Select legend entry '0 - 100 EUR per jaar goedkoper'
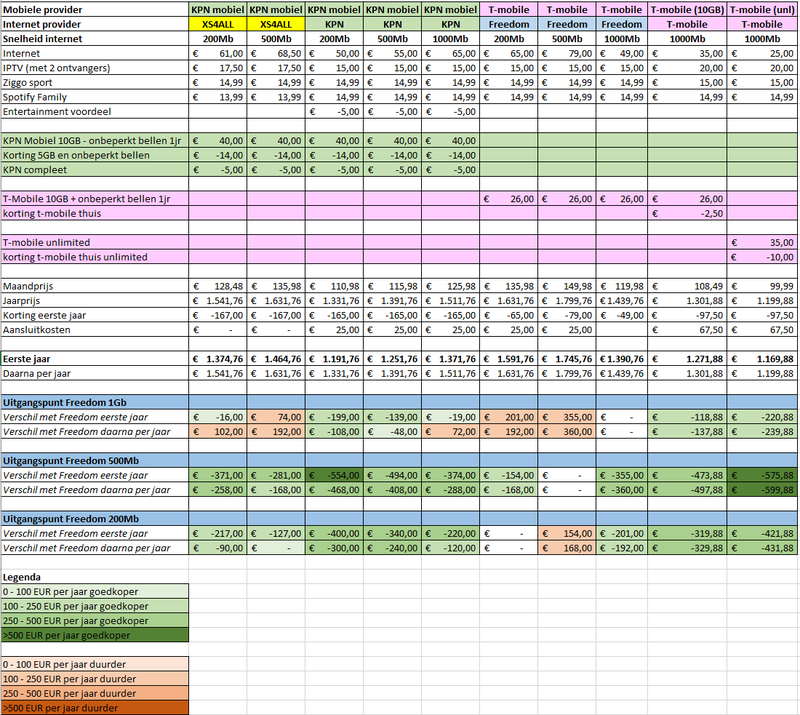 95,592
